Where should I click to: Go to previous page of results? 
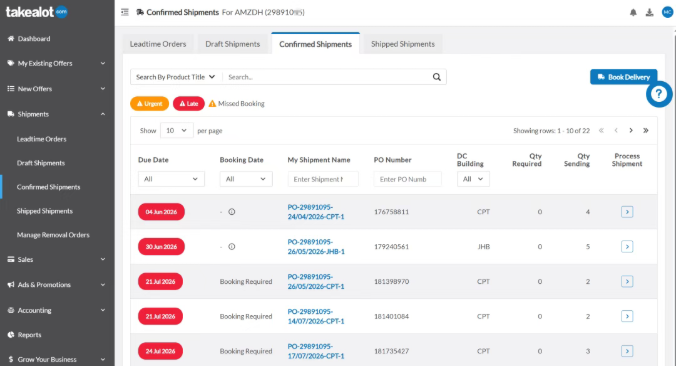coord(616,131)
